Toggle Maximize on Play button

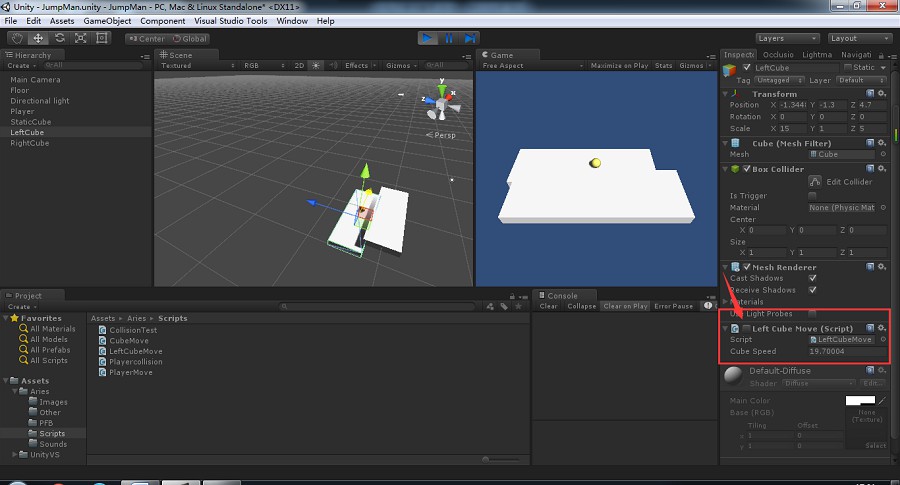(619, 65)
